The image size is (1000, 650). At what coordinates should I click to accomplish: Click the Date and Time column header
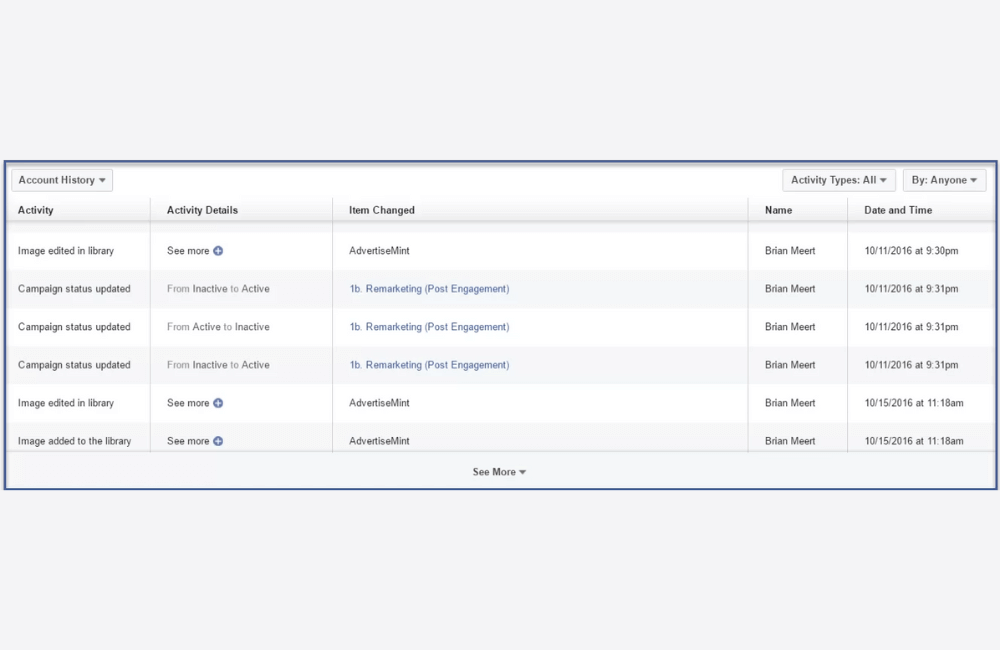tap(898, 210)
